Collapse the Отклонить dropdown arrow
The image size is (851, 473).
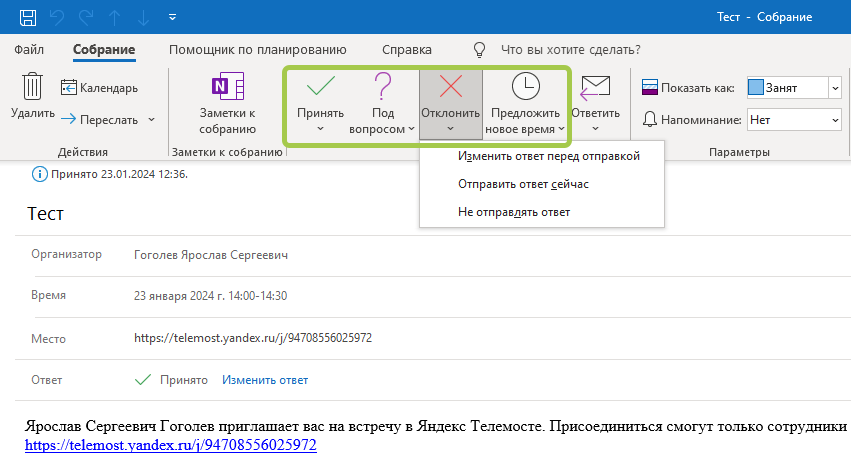450,129
